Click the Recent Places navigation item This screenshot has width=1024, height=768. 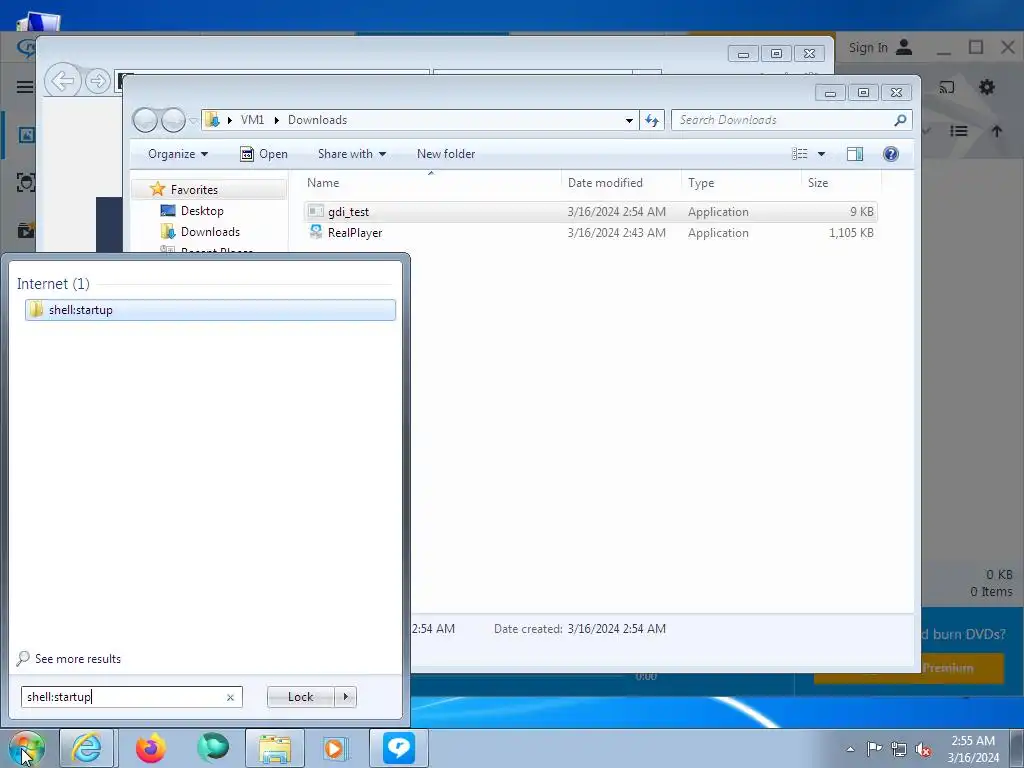208,250
